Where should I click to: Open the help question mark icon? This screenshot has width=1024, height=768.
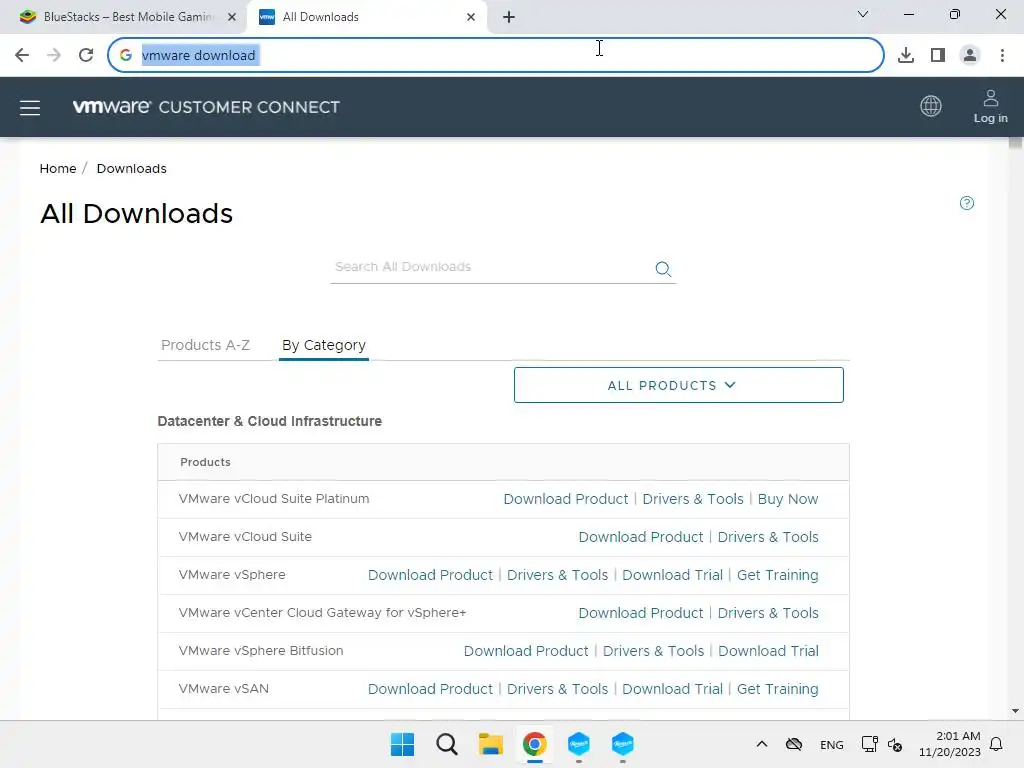[x=967, y=203]
